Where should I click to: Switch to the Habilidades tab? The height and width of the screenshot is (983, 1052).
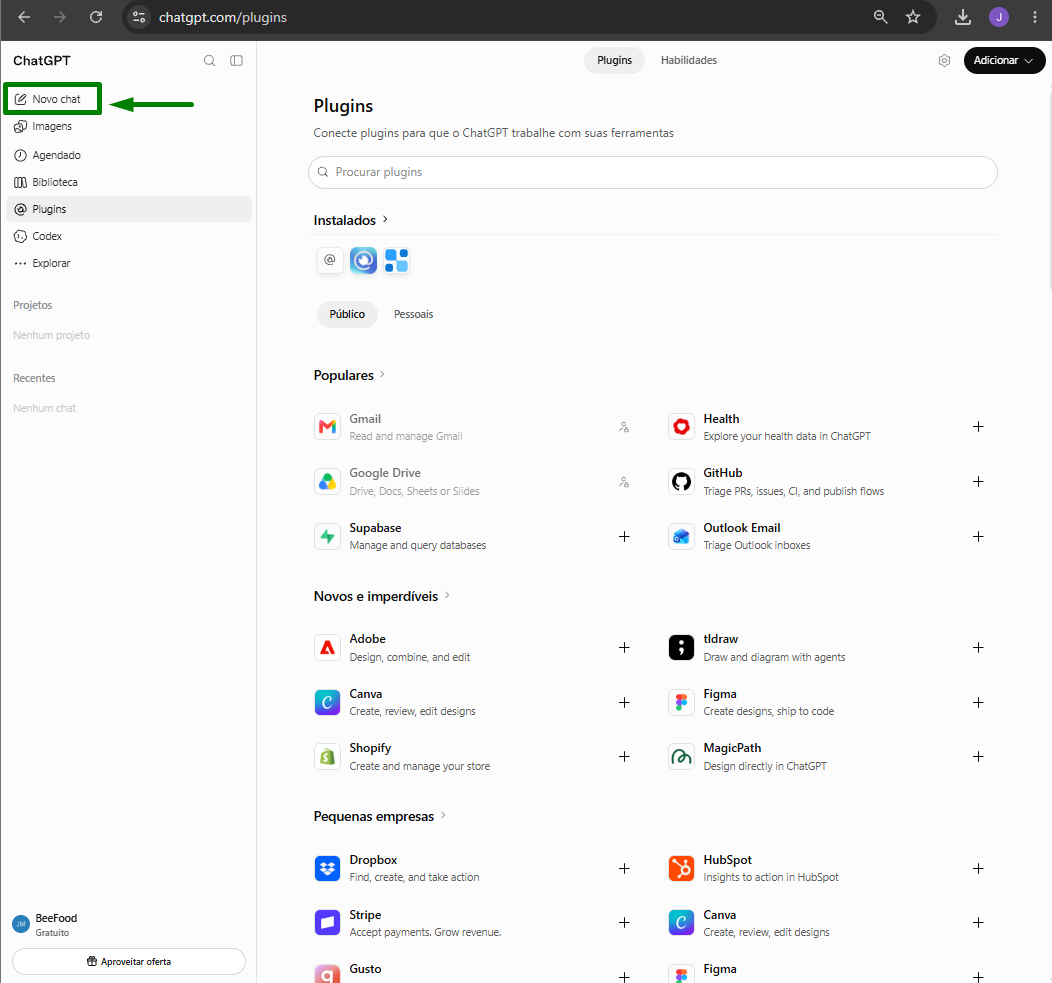point(688,60)
